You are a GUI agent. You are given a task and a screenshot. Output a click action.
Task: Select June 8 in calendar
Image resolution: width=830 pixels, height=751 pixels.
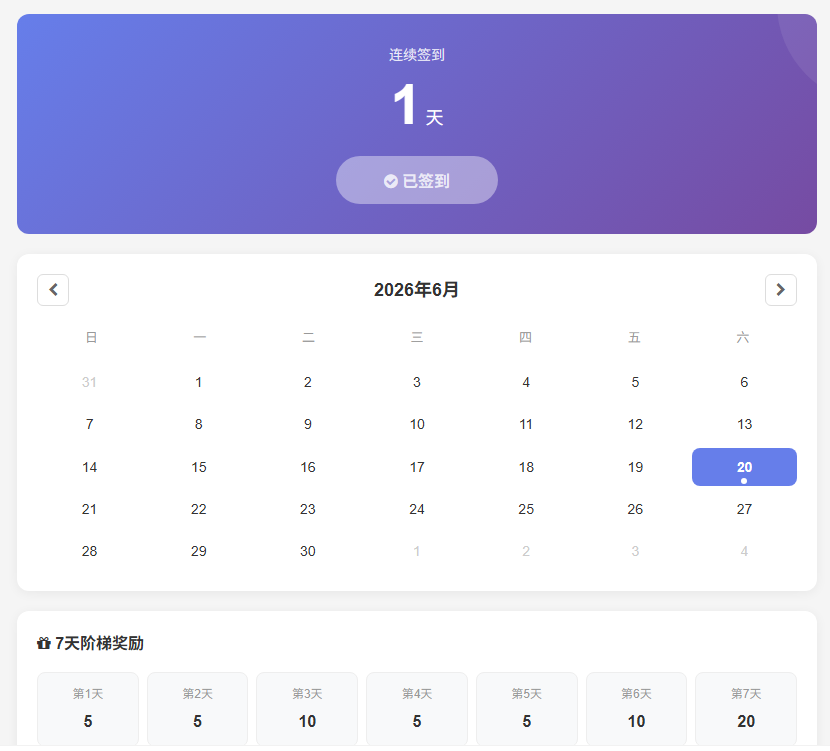(199, 424)
